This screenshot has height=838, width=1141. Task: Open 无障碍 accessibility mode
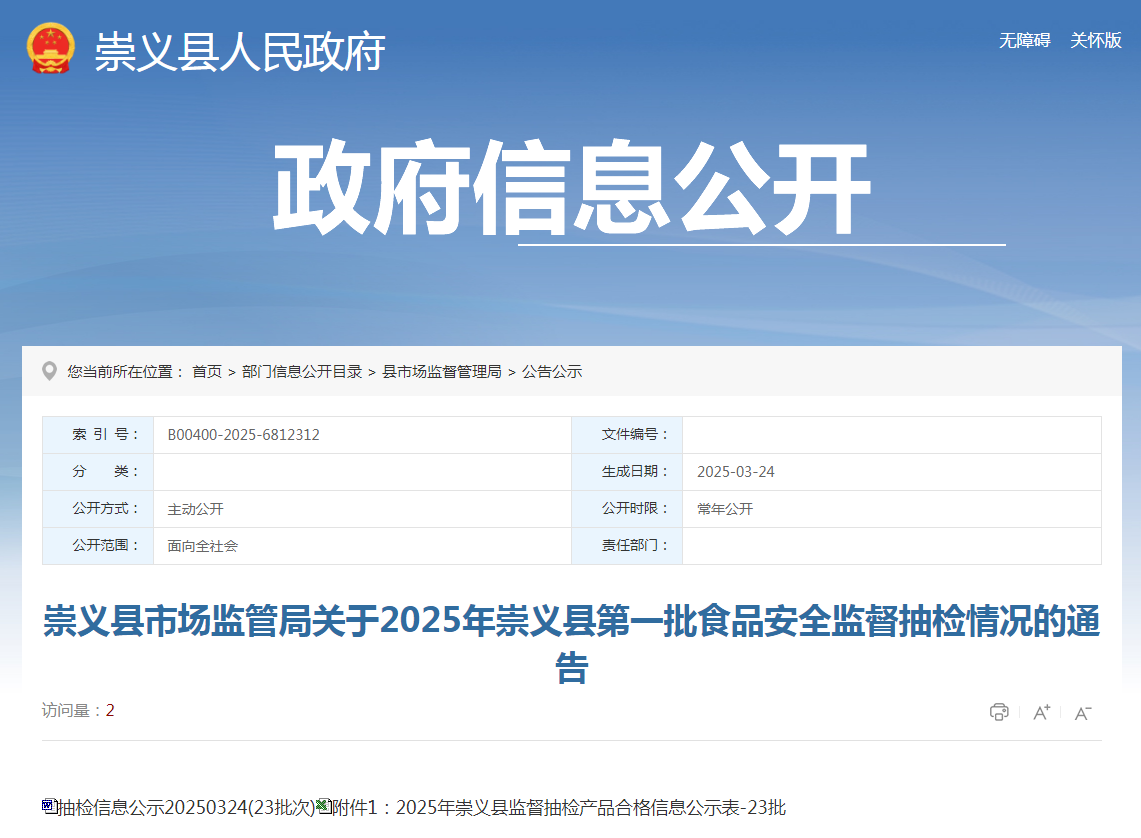[x=1025, y=40]
